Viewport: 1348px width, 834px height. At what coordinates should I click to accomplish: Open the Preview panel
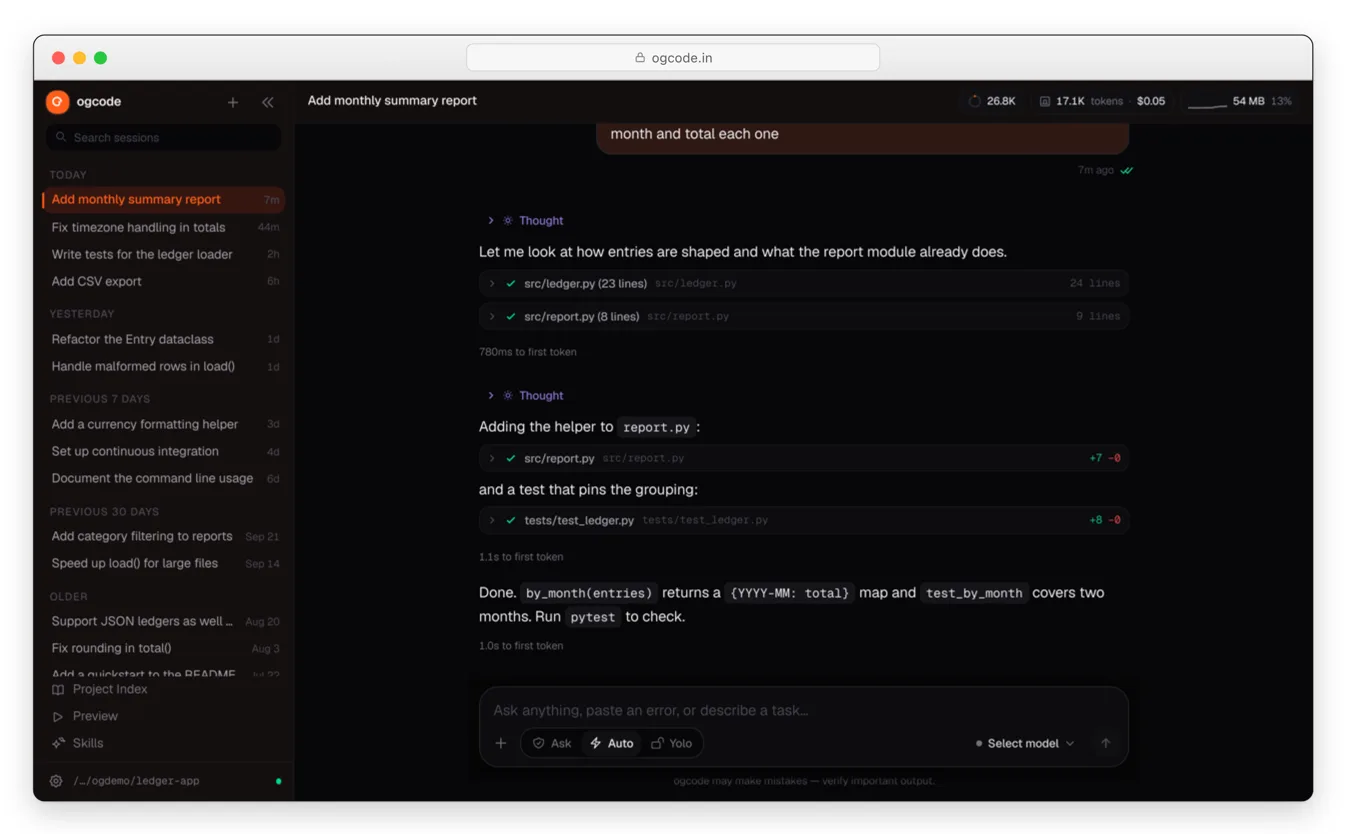[x=85, y=716]
